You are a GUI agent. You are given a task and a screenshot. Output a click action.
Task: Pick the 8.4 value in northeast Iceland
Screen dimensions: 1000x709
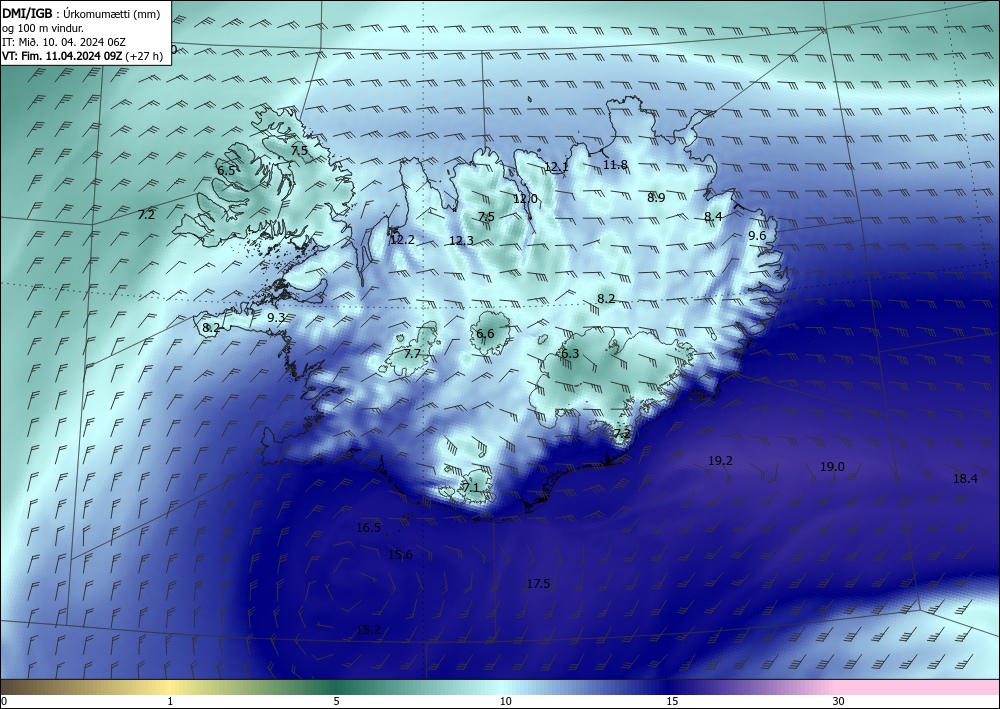point(713,217)
